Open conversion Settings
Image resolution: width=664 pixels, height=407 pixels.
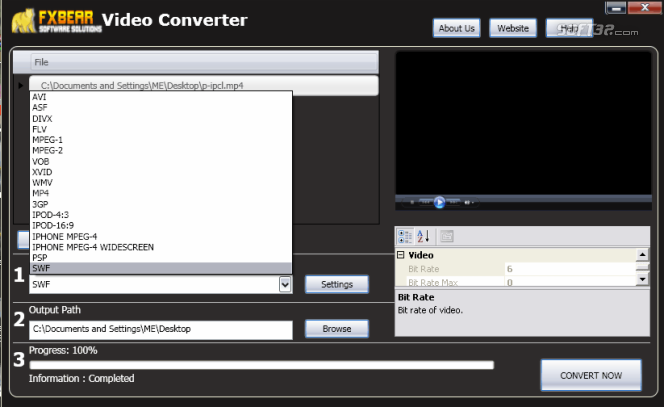tap(337, 284)
